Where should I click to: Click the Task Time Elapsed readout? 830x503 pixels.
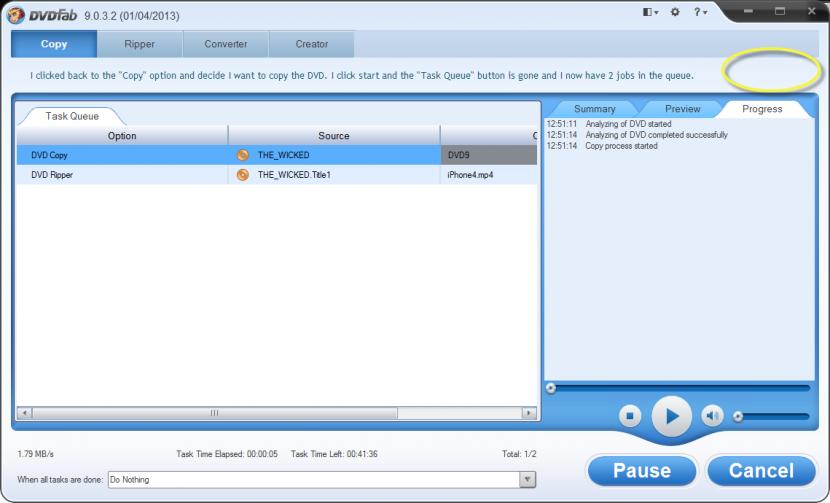point(227,454)
